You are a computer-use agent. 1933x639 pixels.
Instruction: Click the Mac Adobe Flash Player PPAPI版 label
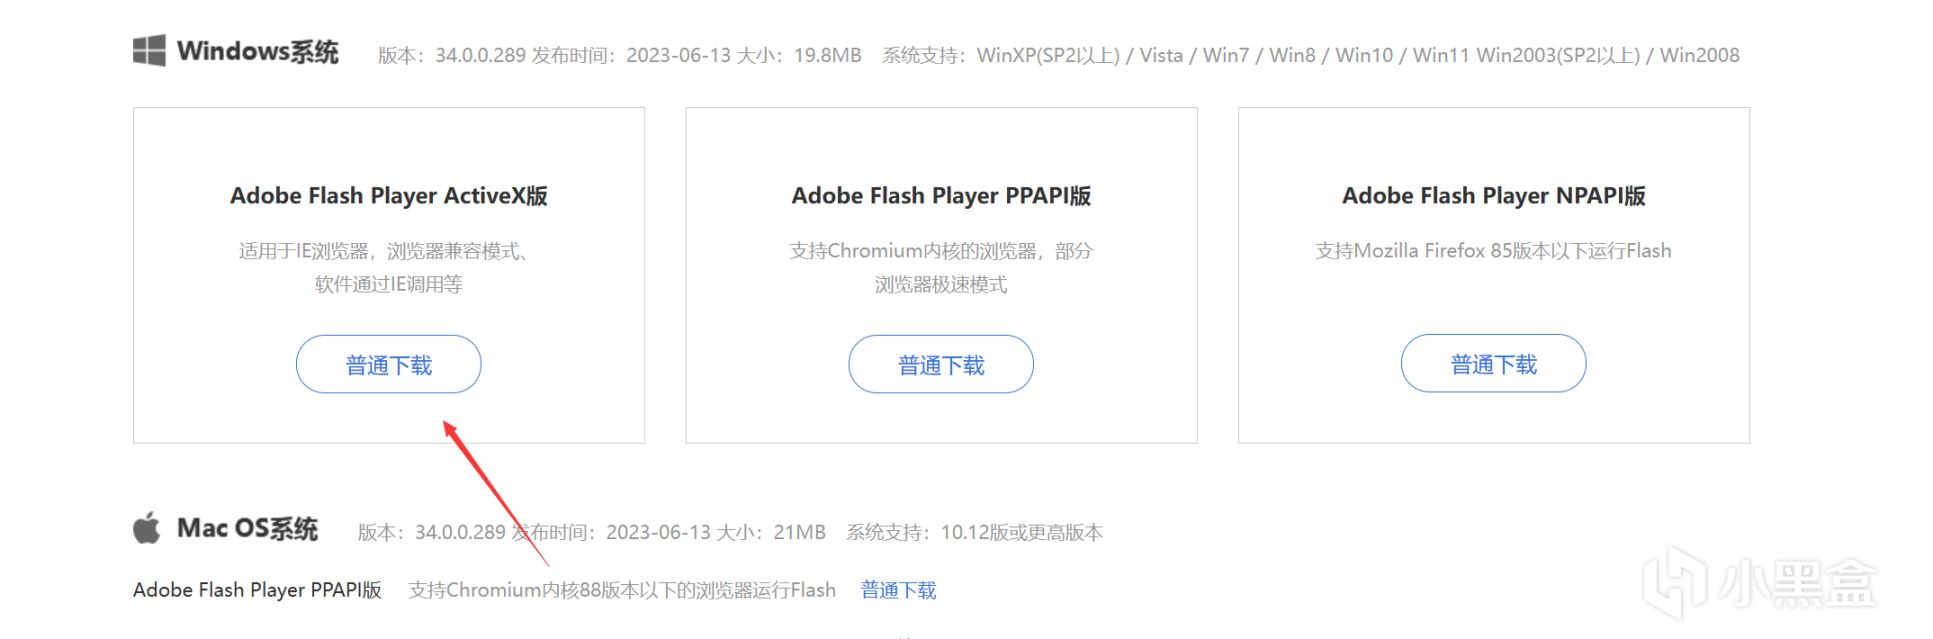(x=257, y=590)
